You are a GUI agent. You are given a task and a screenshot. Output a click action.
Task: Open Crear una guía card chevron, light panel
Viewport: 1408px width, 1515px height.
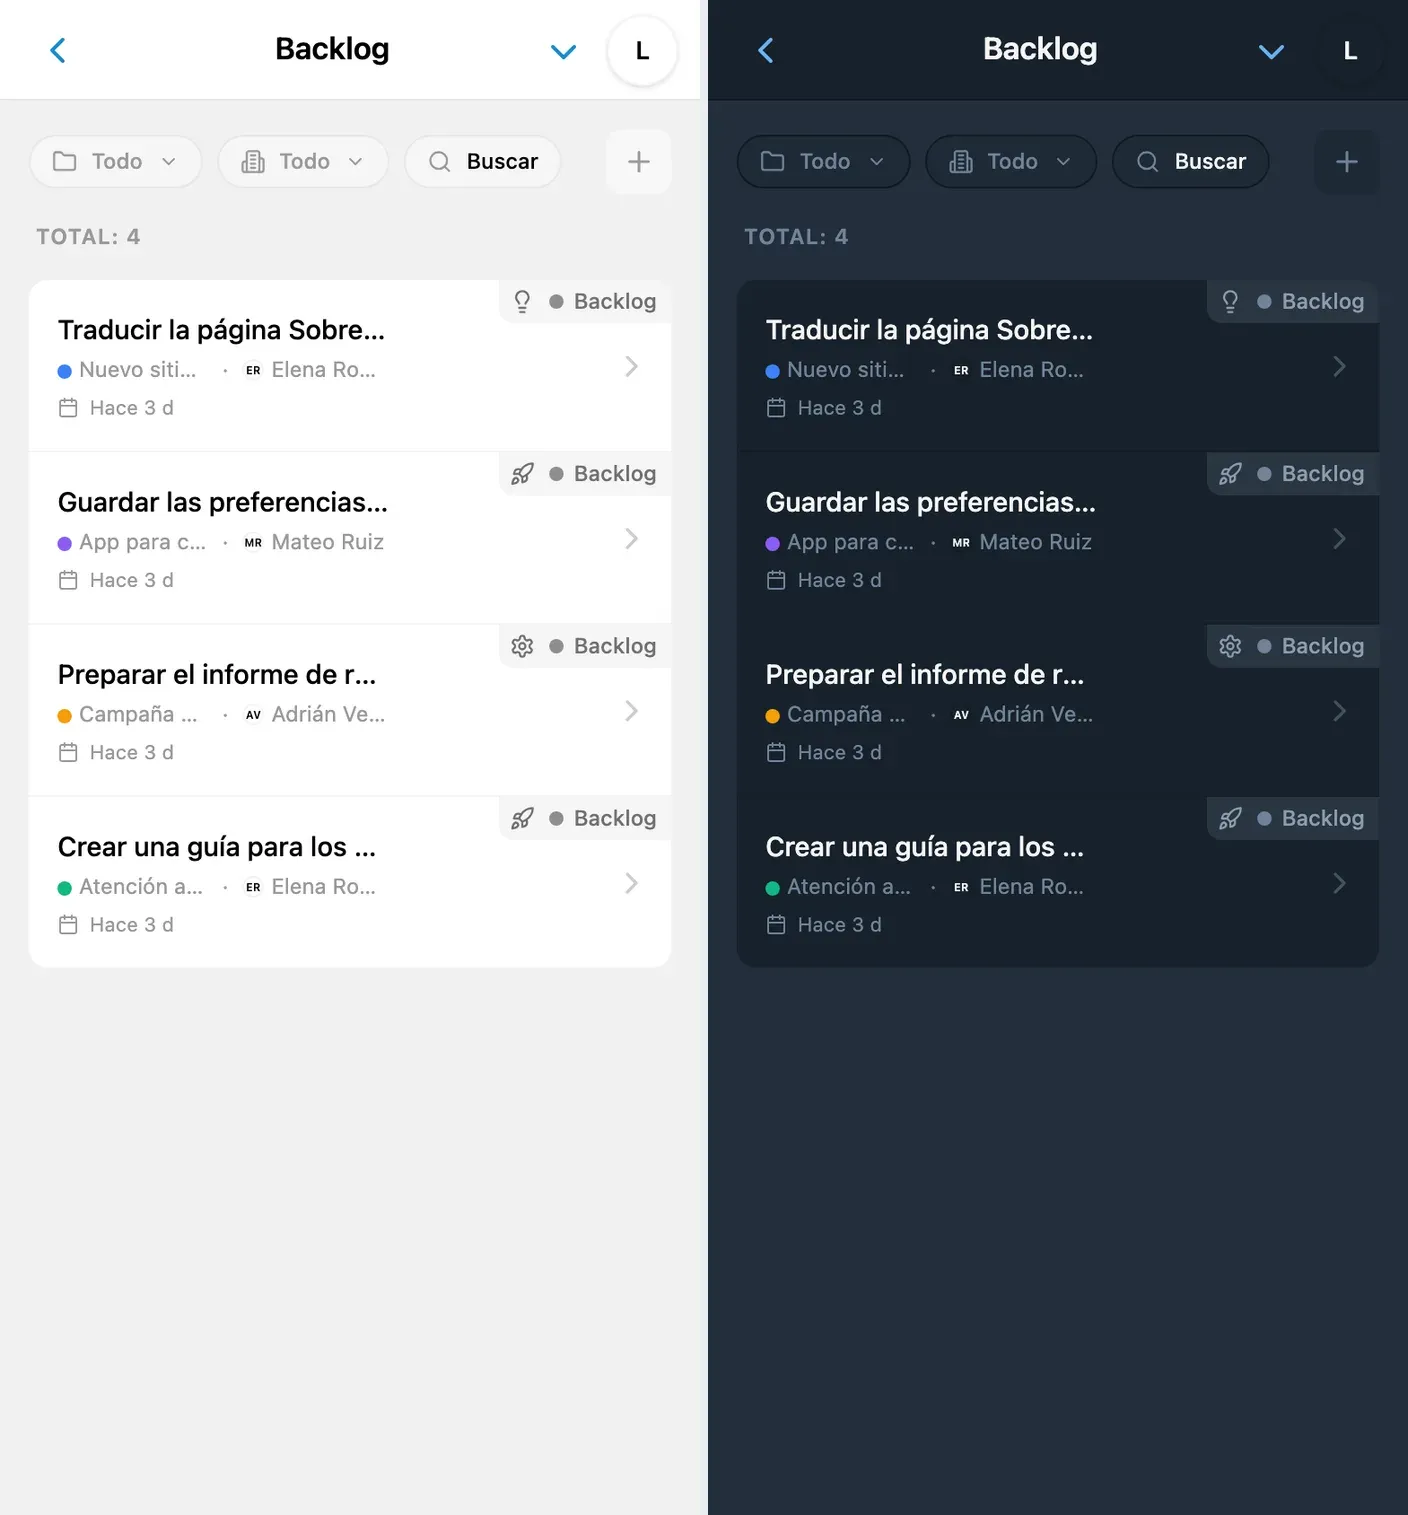point(631,883)
